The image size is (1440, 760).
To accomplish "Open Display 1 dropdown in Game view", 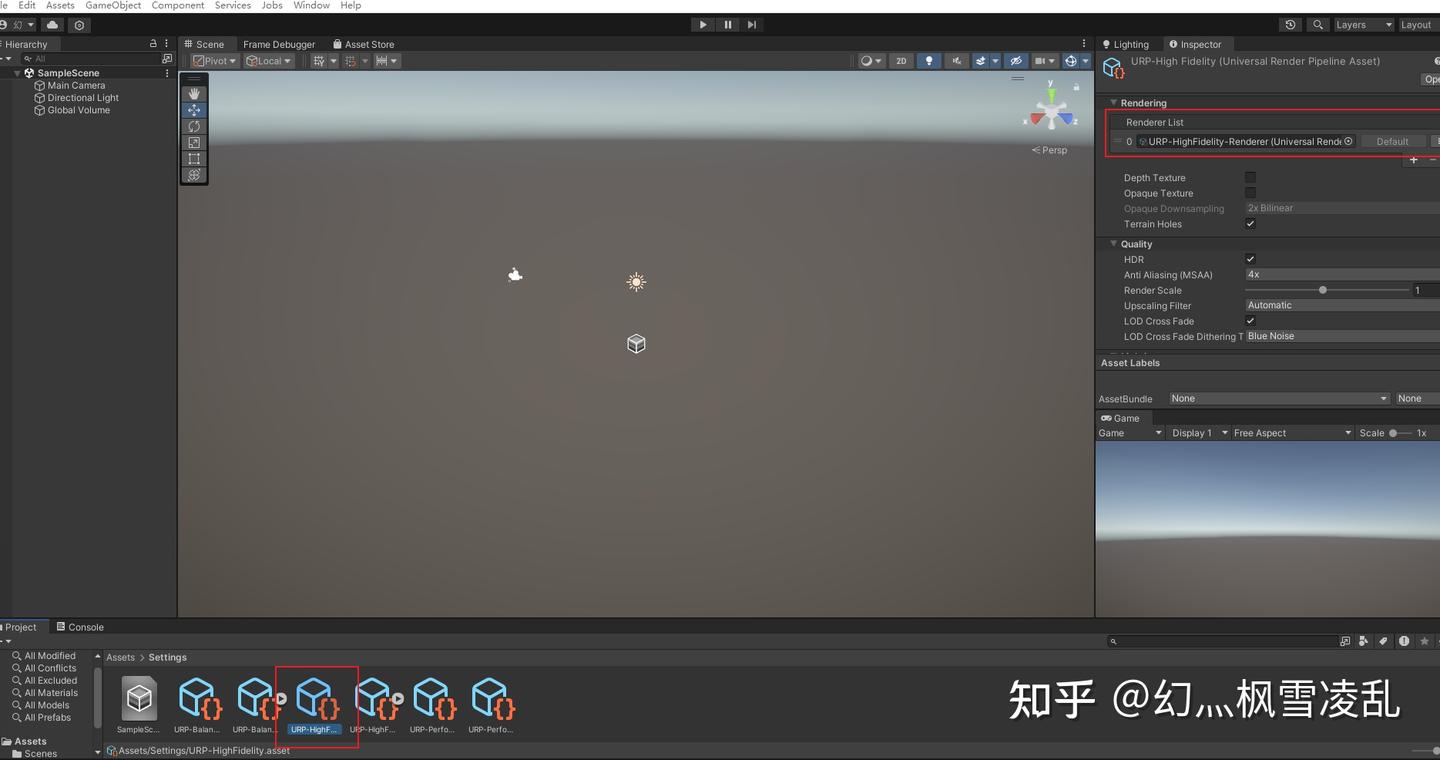I will [1198, 433].
